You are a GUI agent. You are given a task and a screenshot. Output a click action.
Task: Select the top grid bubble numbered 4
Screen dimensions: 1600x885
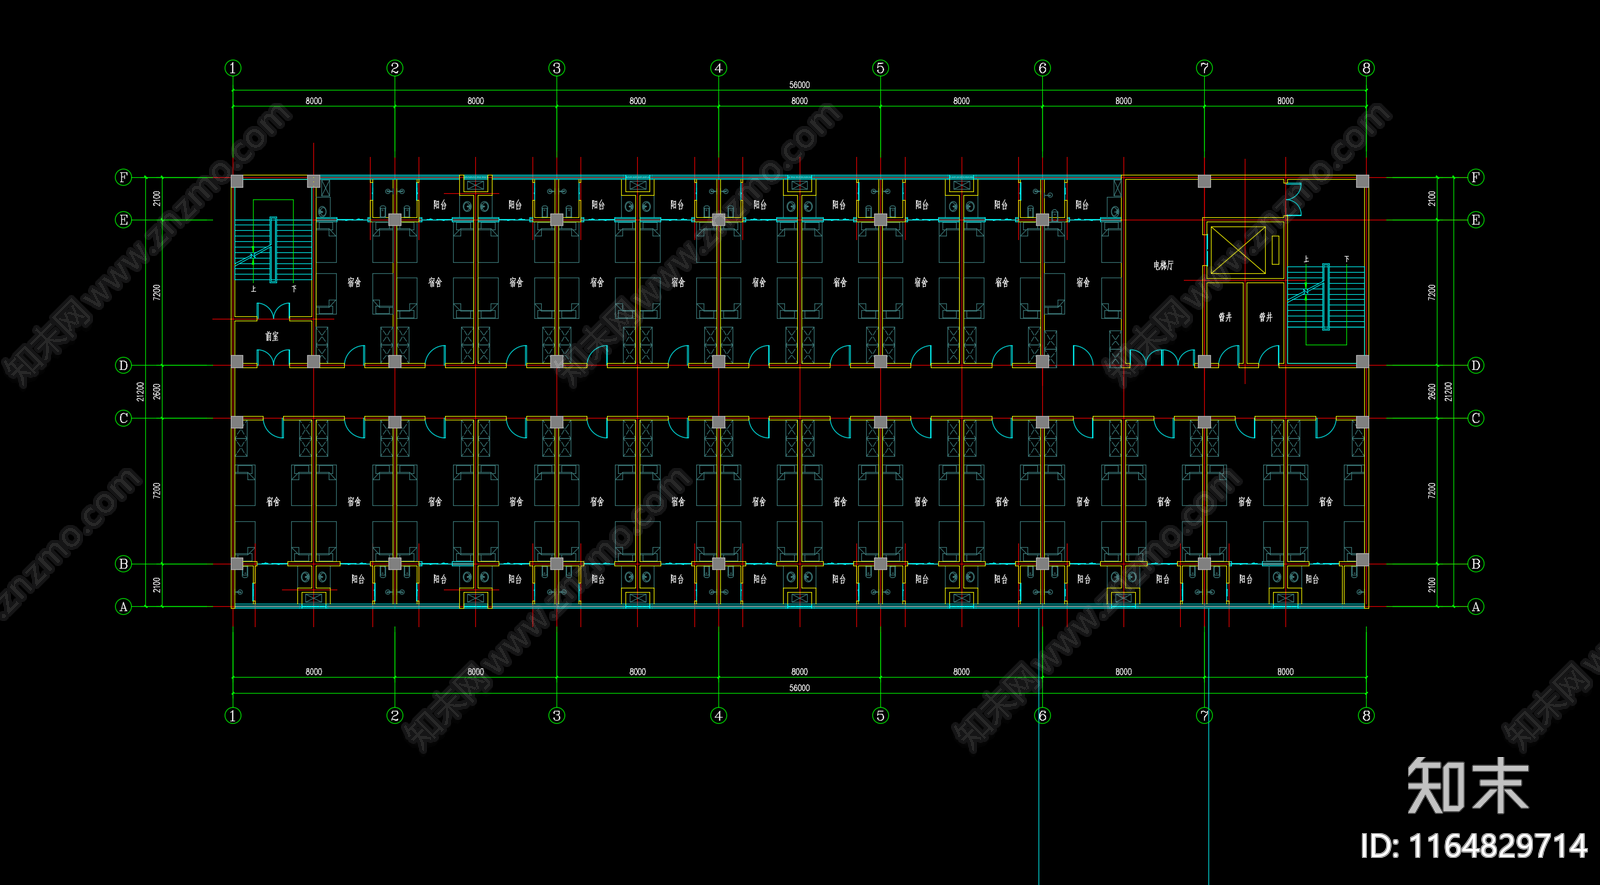(719, 68)
